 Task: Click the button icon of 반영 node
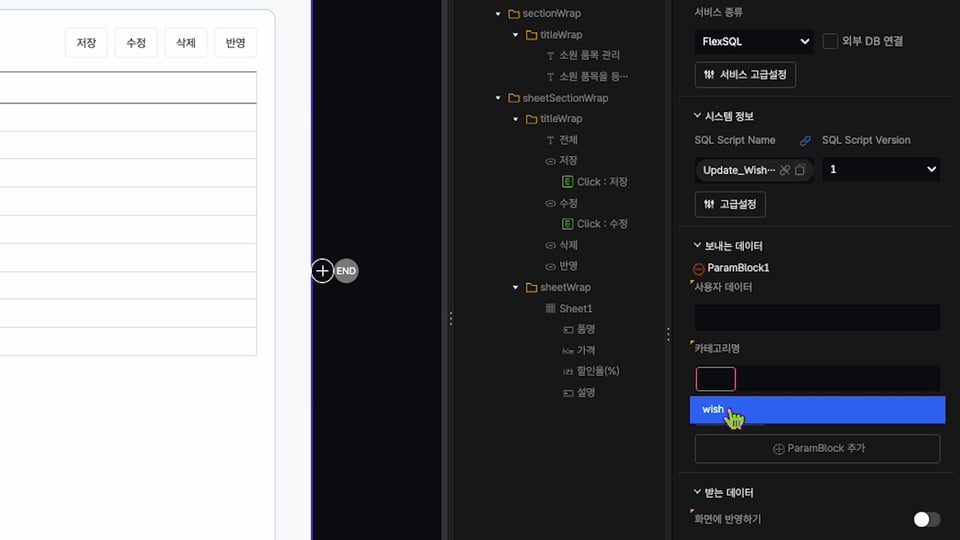[550, 266]
